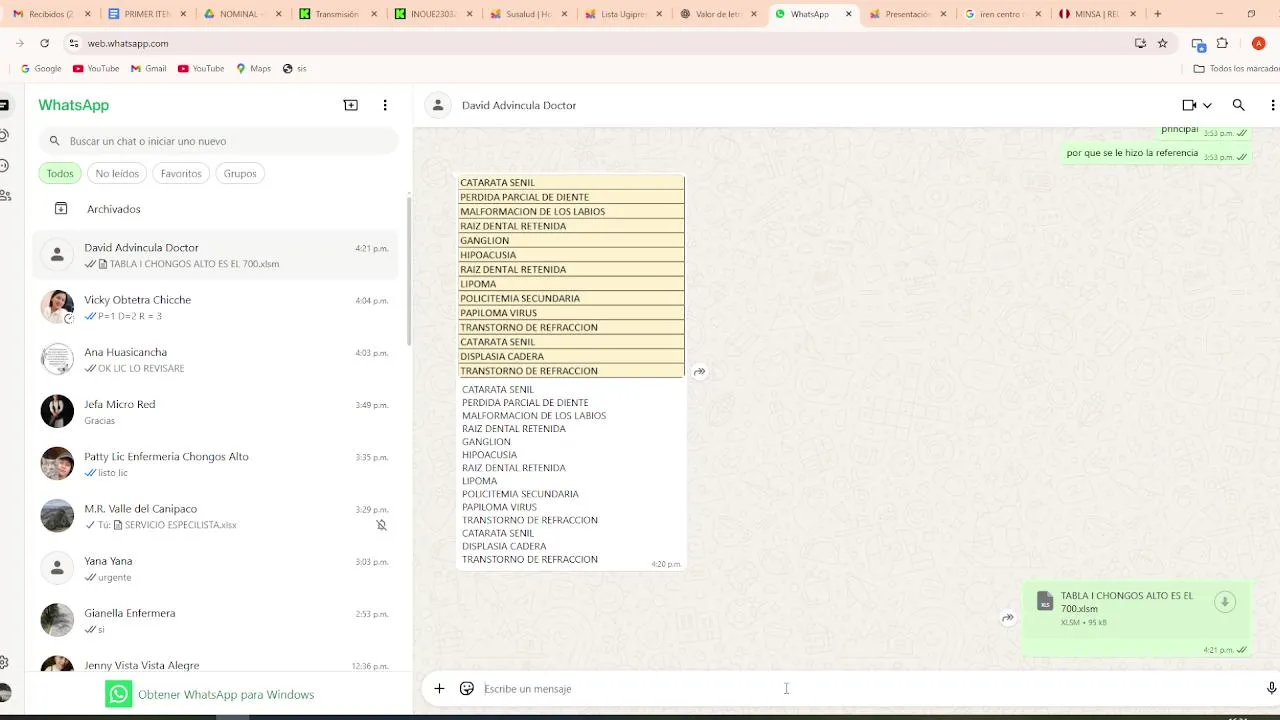The height and width of the screenshot is (720, 1280).
Task: Open Vicky Obtetra Chicche profile picture
Action: click(57, 307)
